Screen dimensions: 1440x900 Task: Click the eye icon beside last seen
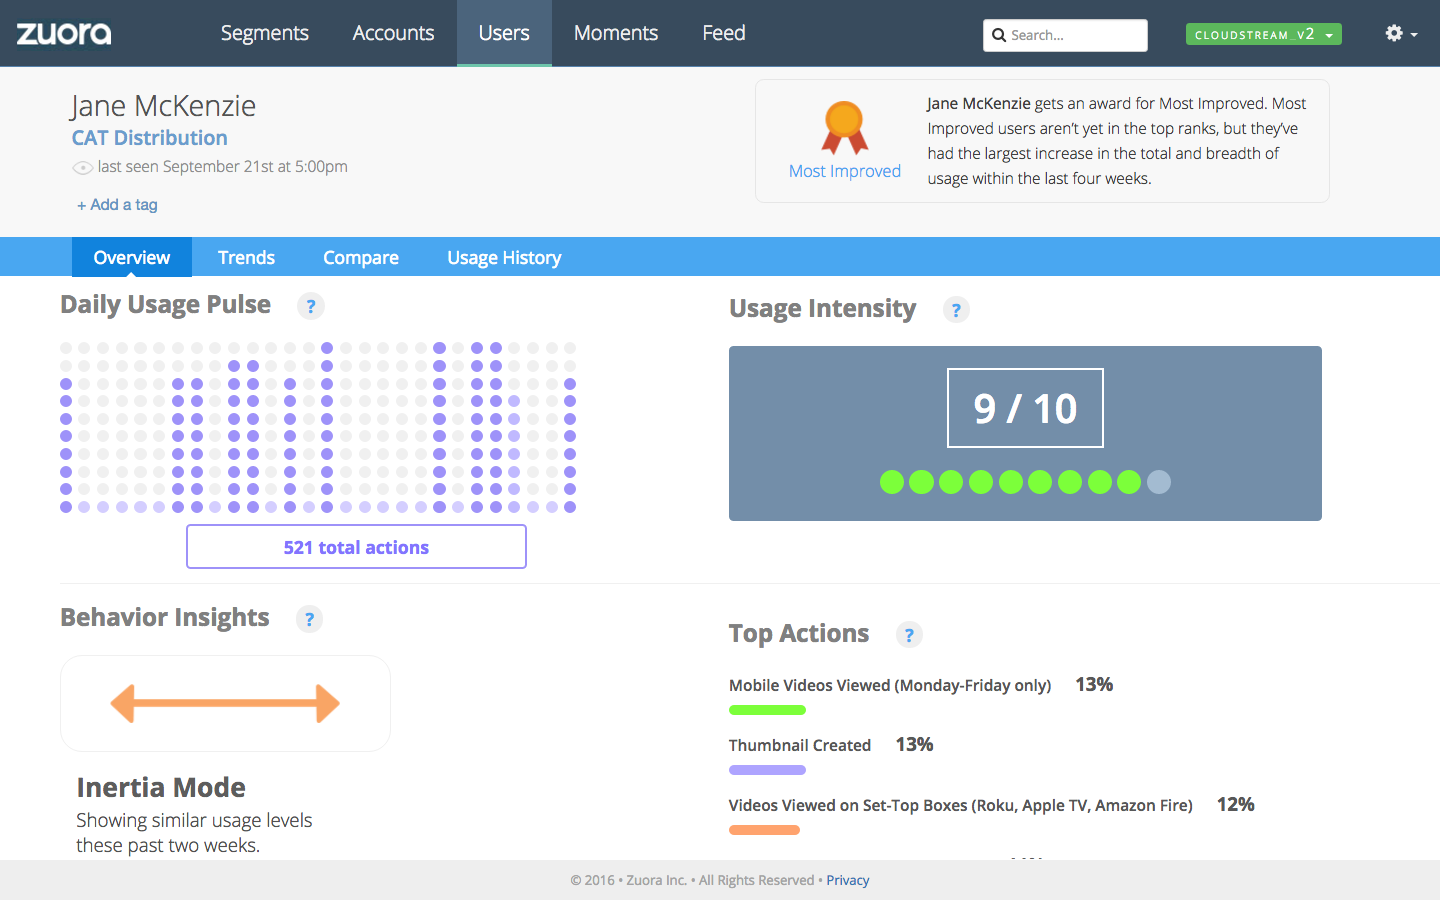pos(83,168)
